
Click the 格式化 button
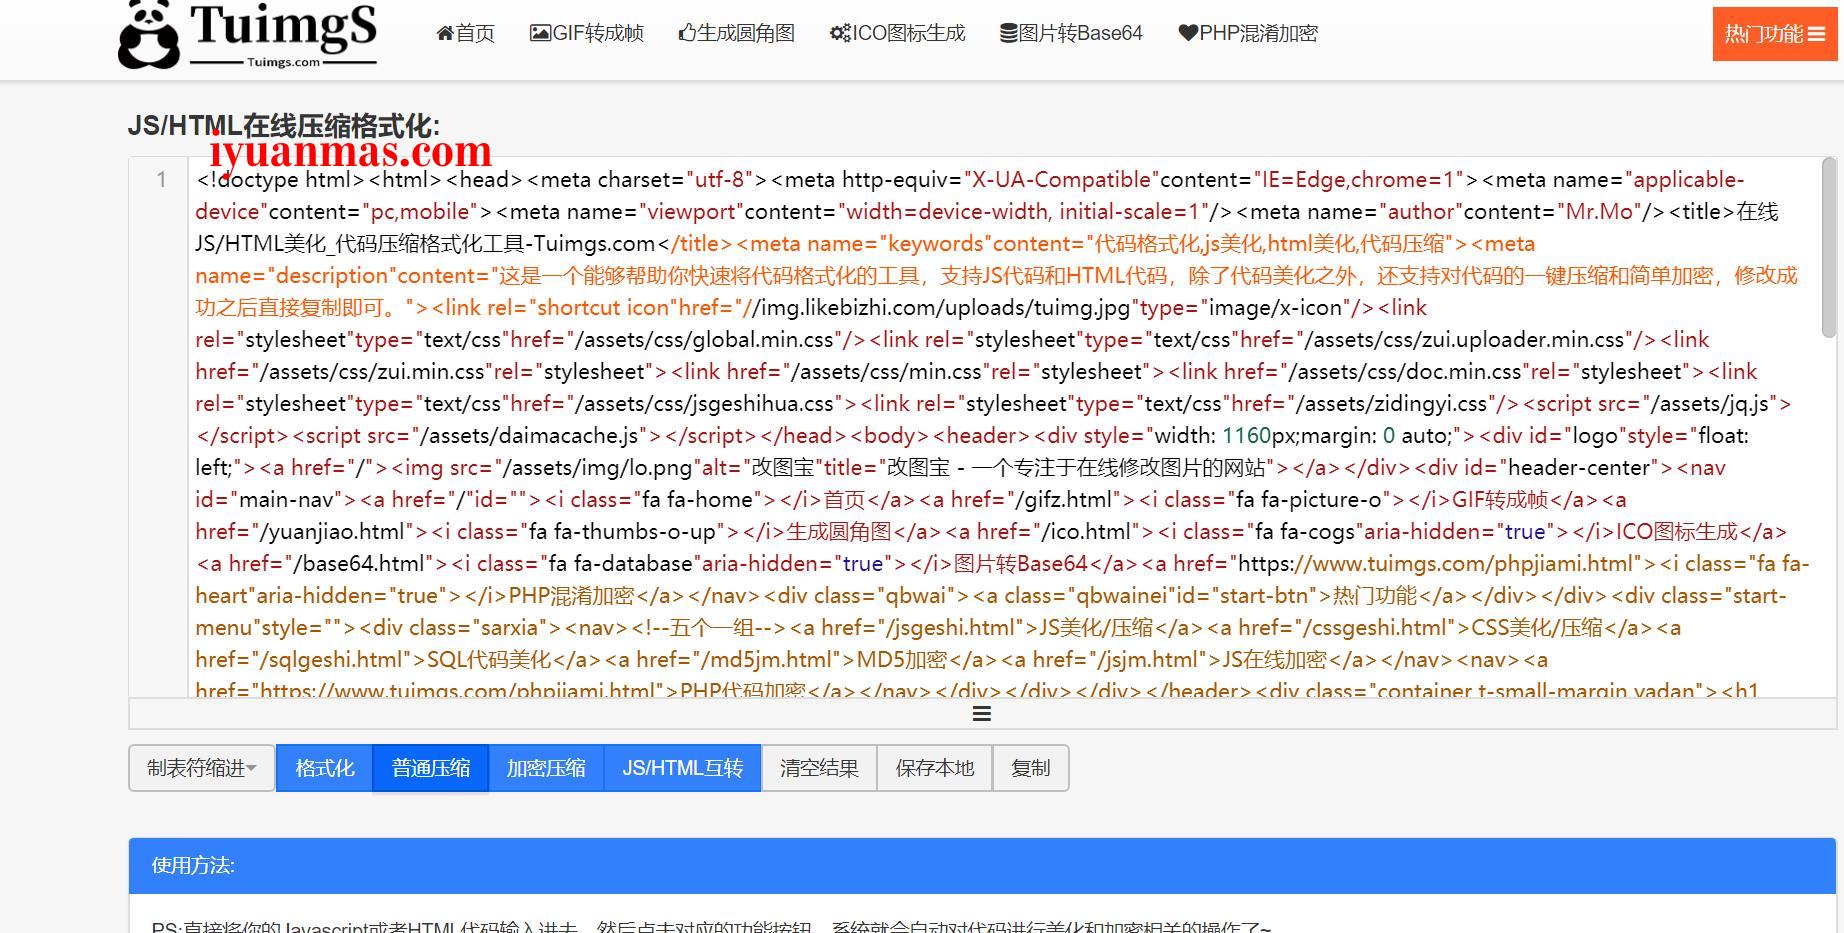click(325, 768)
